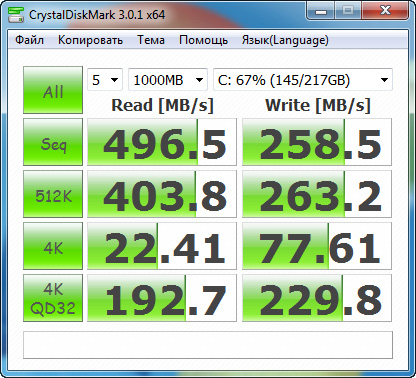Click the 4K read result 22.41
Screen dimensions: 416x378
162,246
